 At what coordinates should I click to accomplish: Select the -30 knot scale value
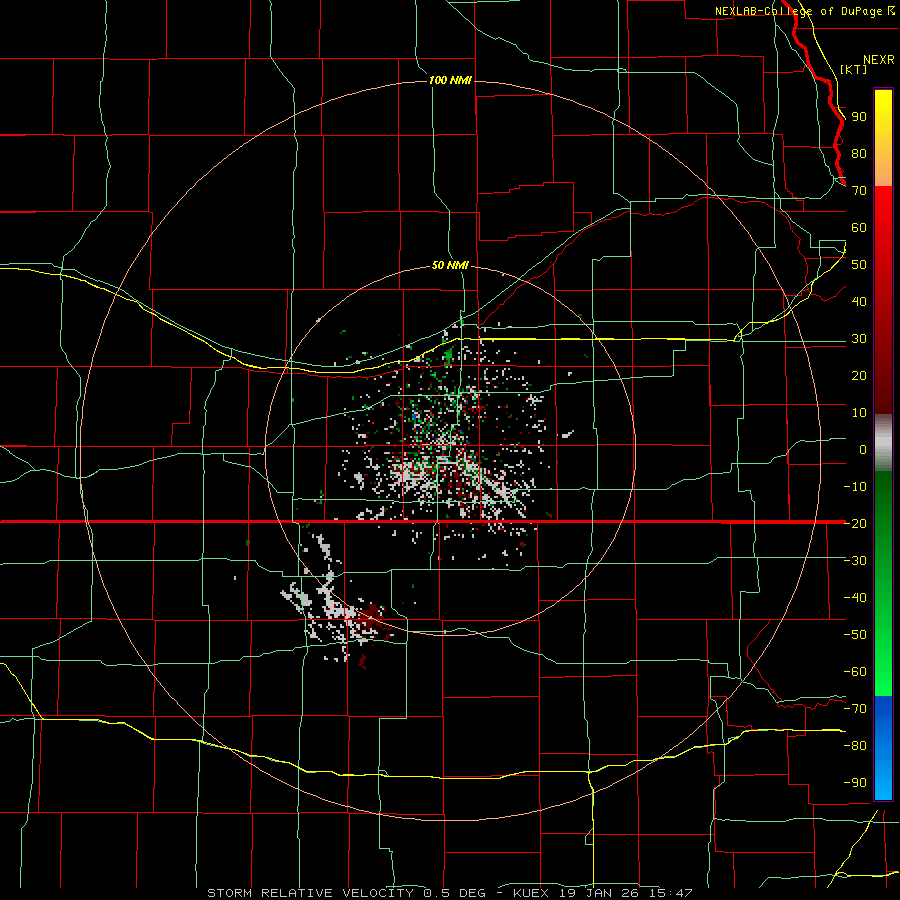(855, 561)
